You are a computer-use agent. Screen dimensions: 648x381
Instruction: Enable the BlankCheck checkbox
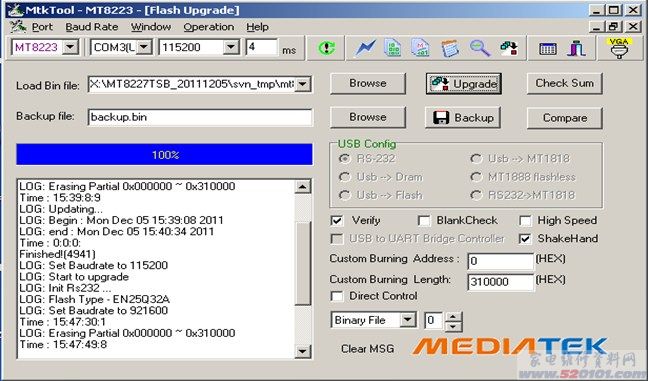(x=424, y=221)
